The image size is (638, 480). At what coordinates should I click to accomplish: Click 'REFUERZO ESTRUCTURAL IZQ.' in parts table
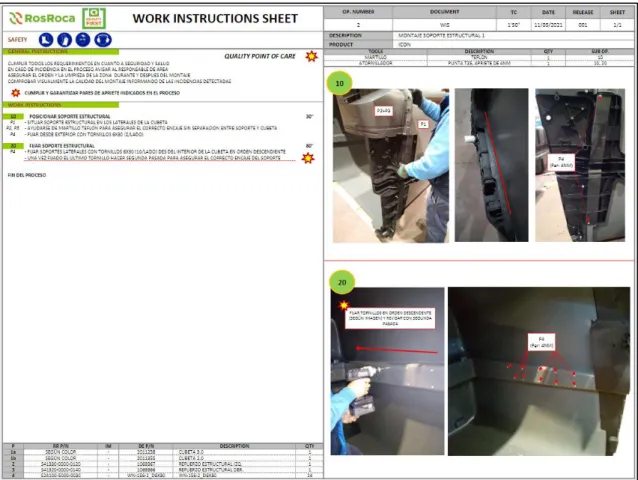tap(210, 464)
